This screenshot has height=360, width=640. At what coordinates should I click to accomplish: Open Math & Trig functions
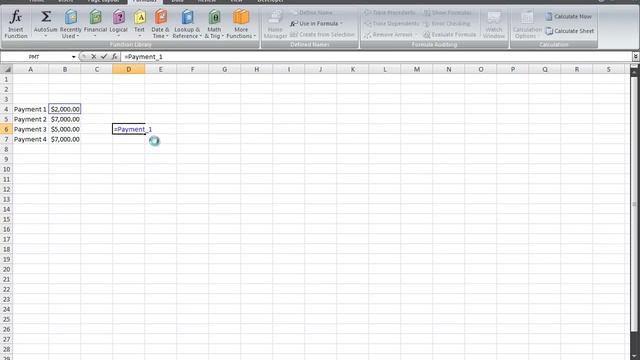(x=214, y=24)
